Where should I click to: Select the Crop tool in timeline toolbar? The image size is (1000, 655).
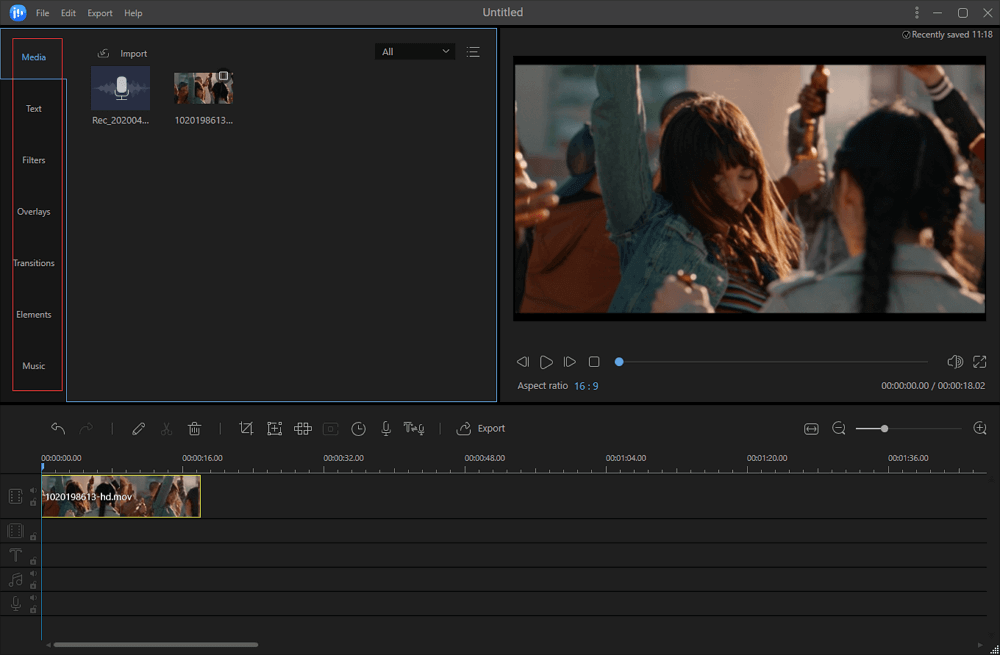[x=246, y=428]
